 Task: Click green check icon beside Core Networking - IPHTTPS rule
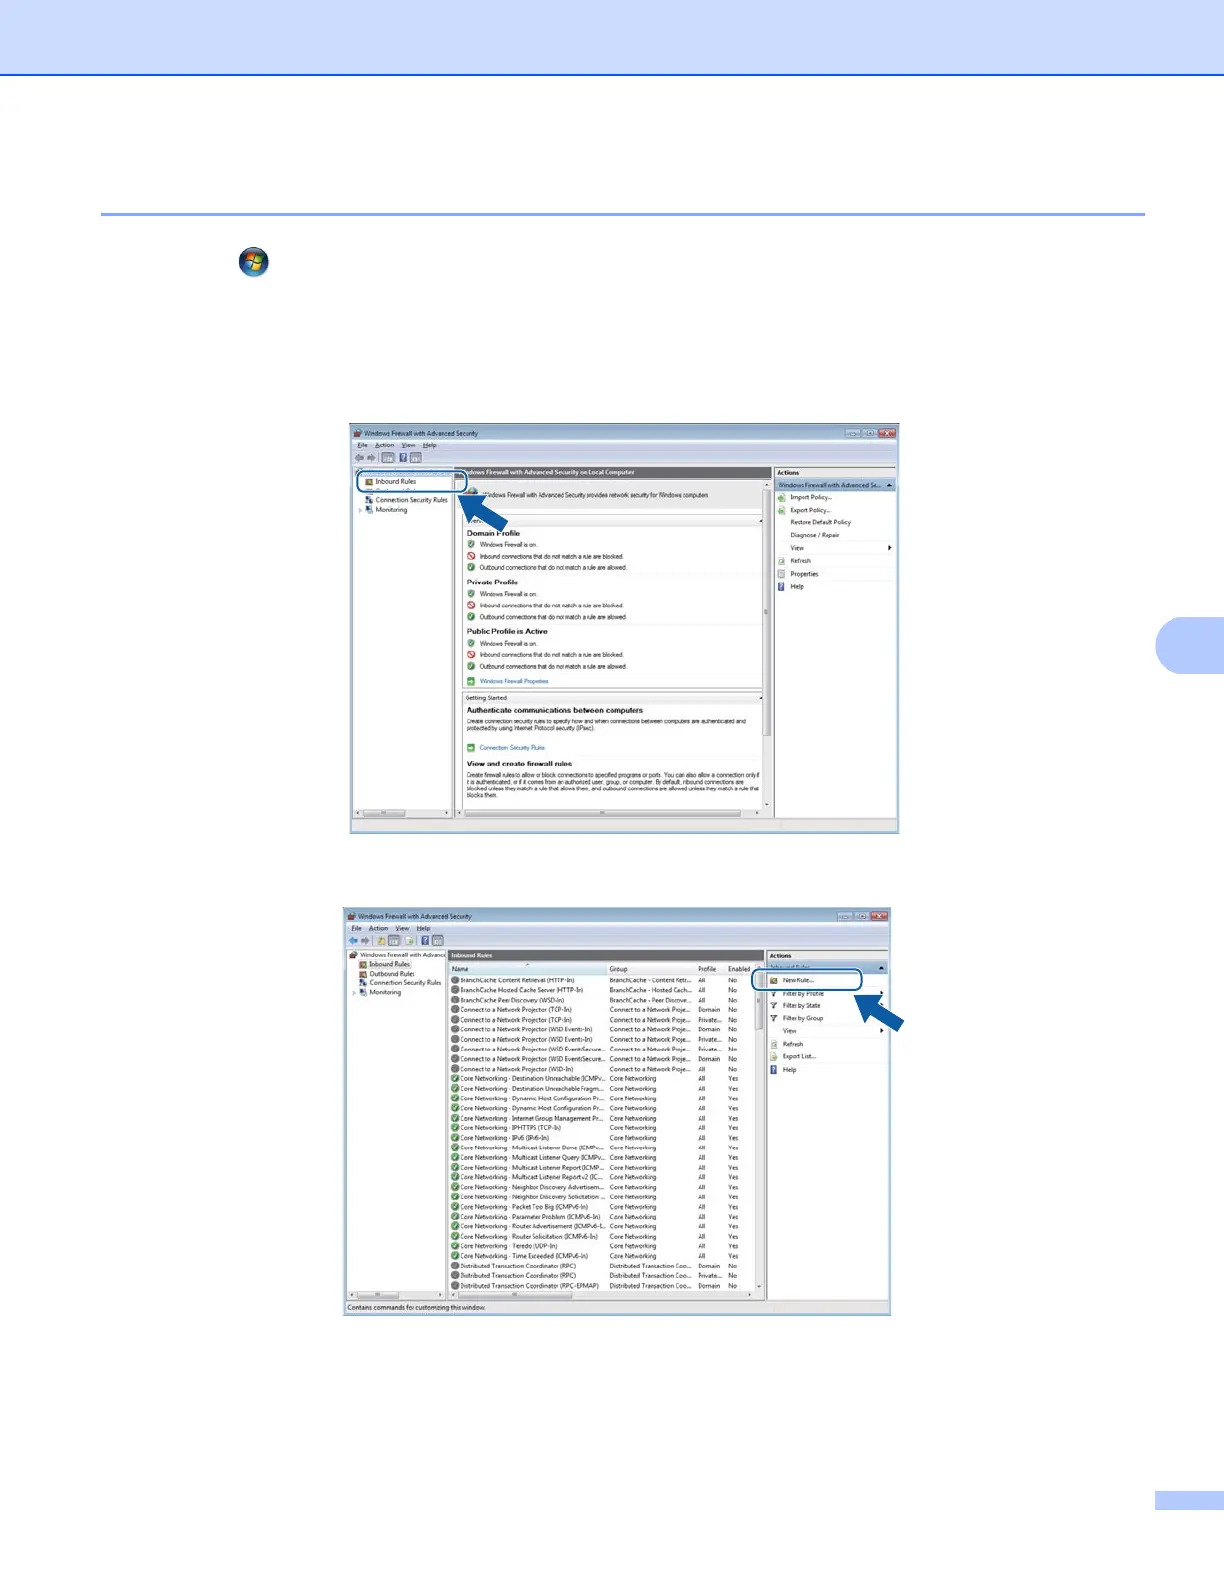pos(455,1128)
